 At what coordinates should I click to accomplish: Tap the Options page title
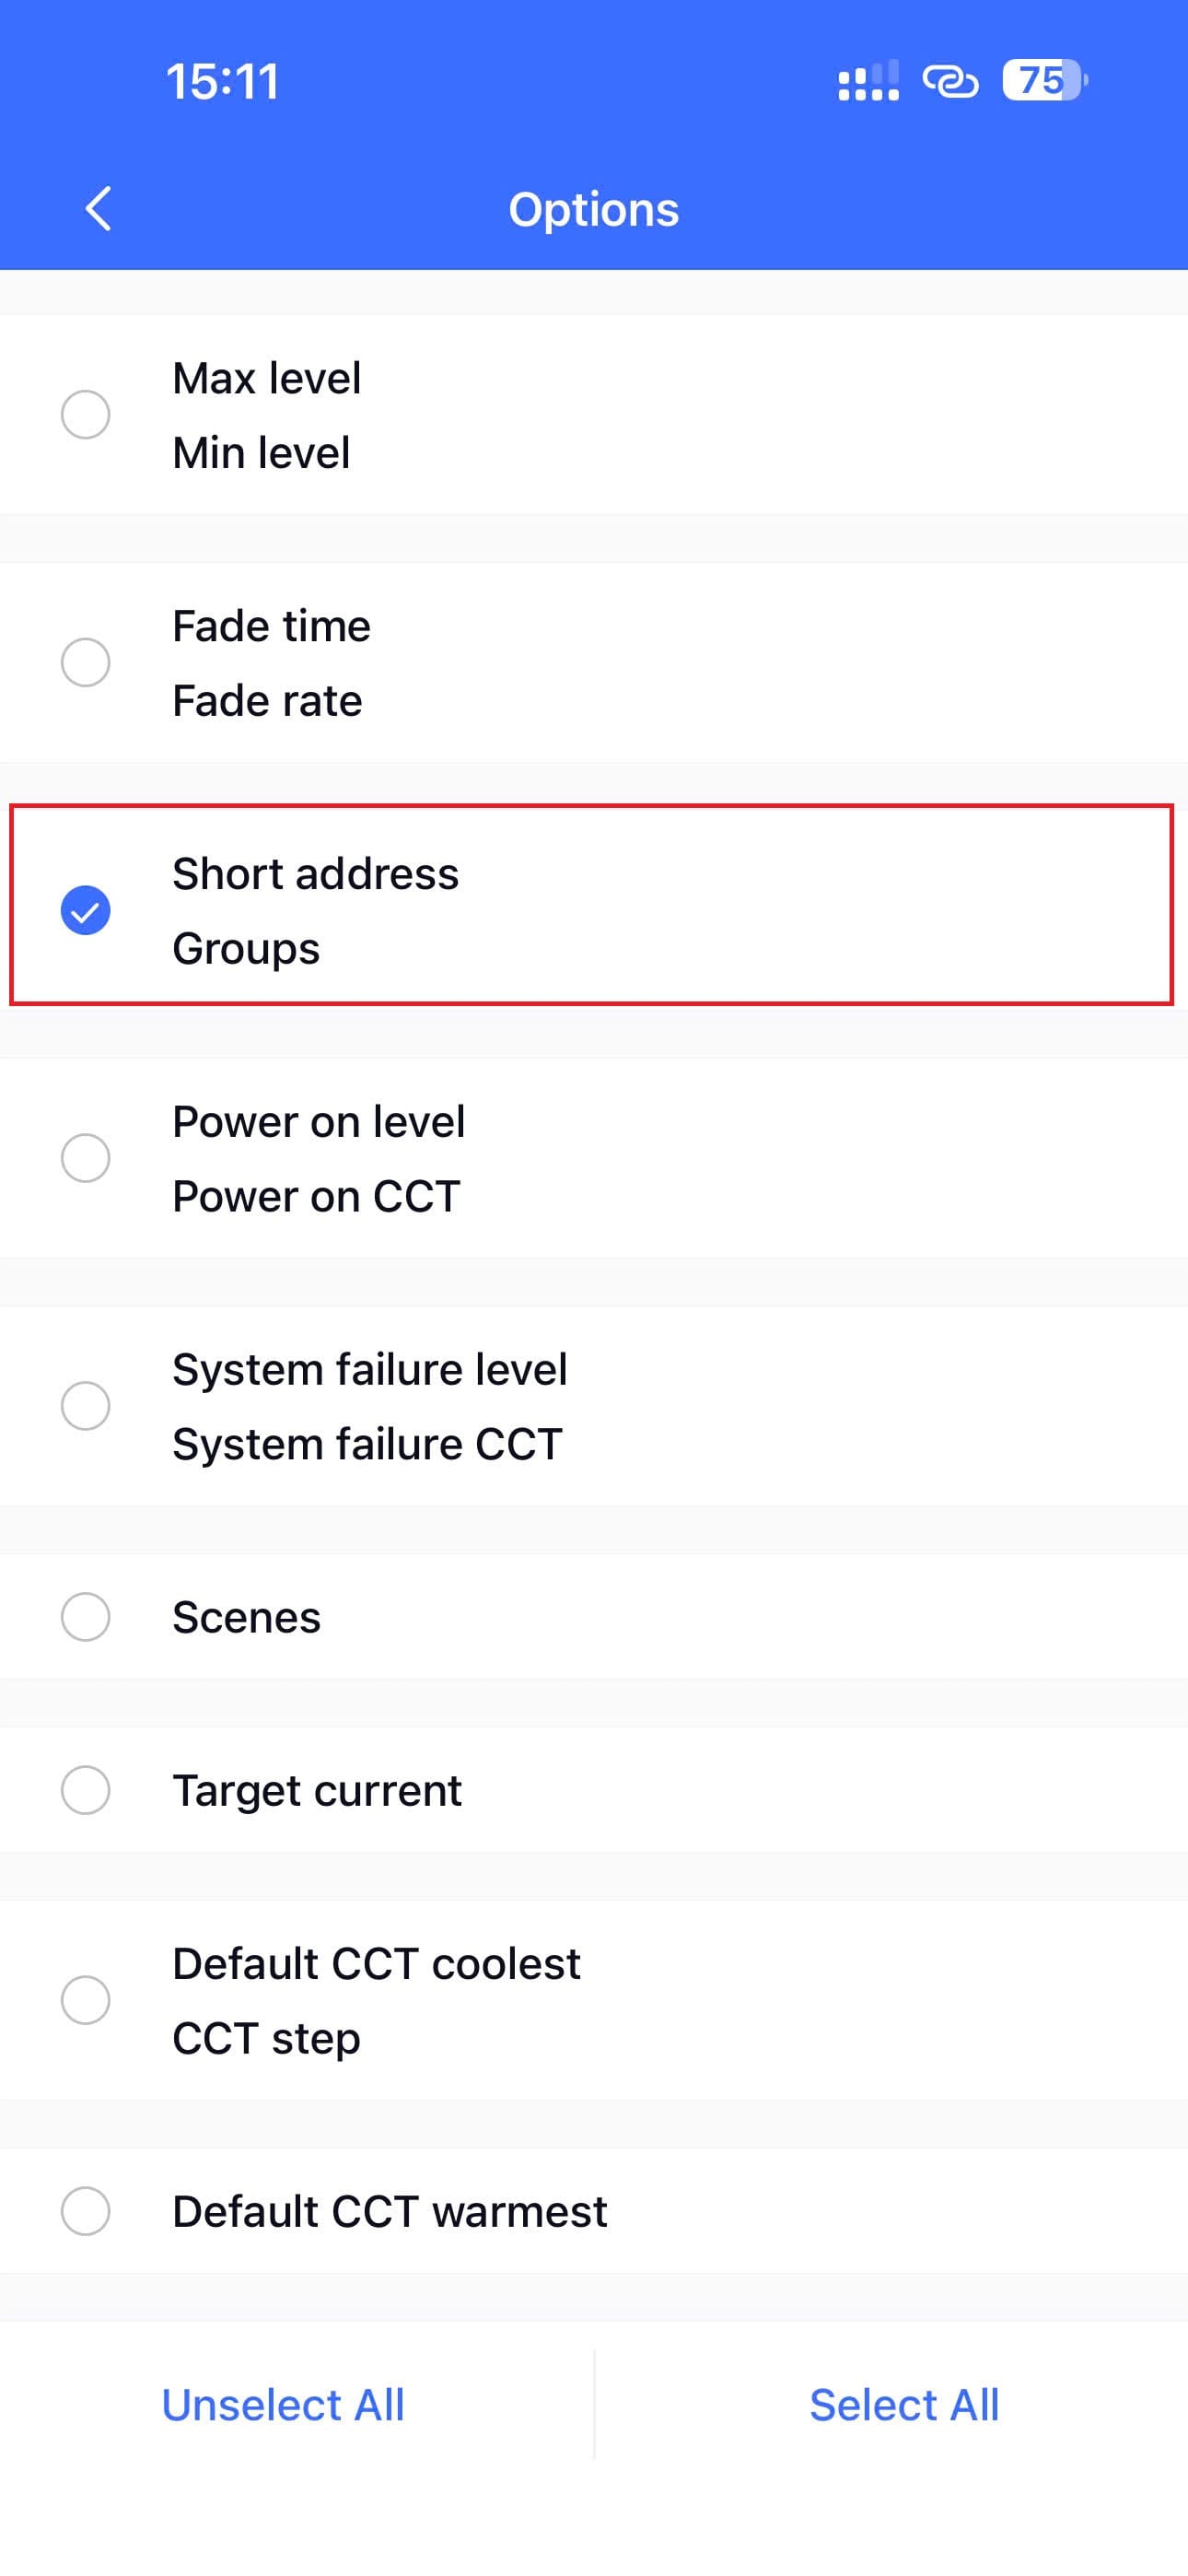coord(593,209)
